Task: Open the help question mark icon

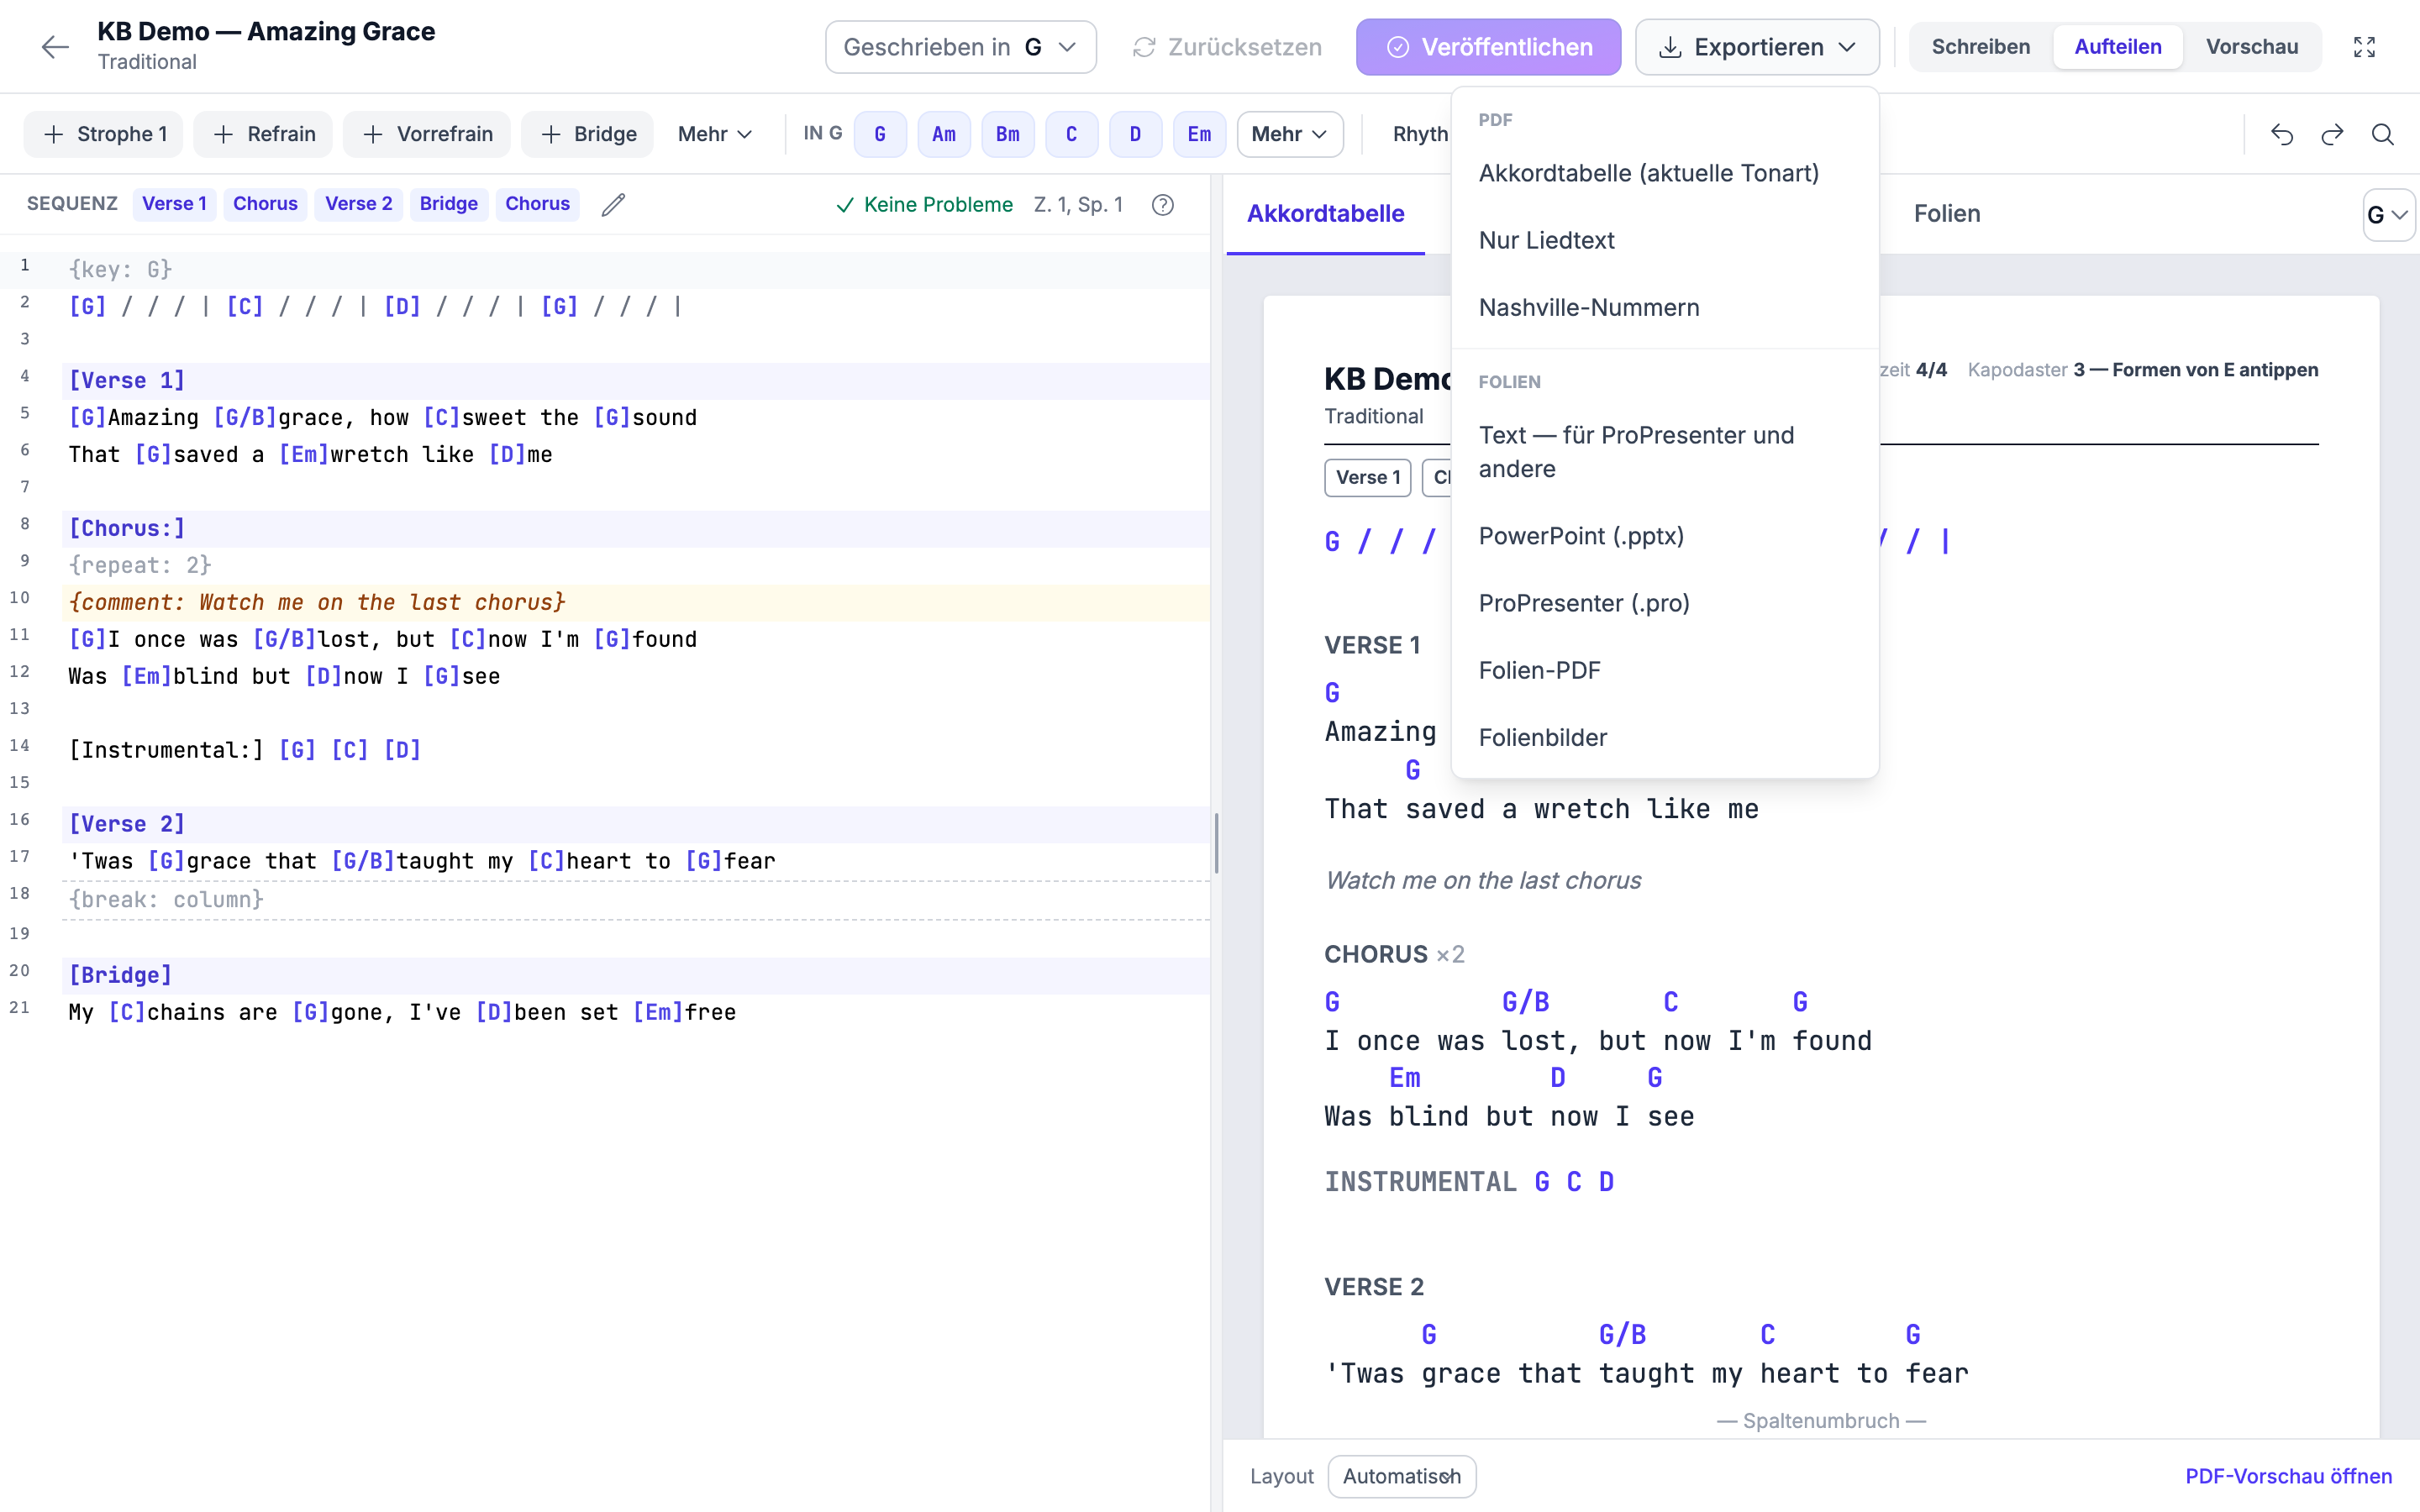Action: [1162, 204]
